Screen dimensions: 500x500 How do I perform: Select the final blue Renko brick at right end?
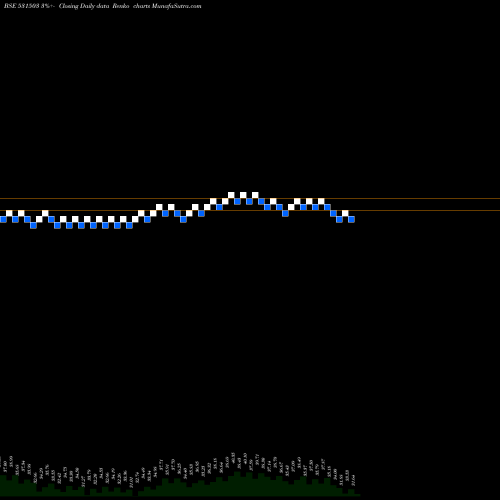351,219
